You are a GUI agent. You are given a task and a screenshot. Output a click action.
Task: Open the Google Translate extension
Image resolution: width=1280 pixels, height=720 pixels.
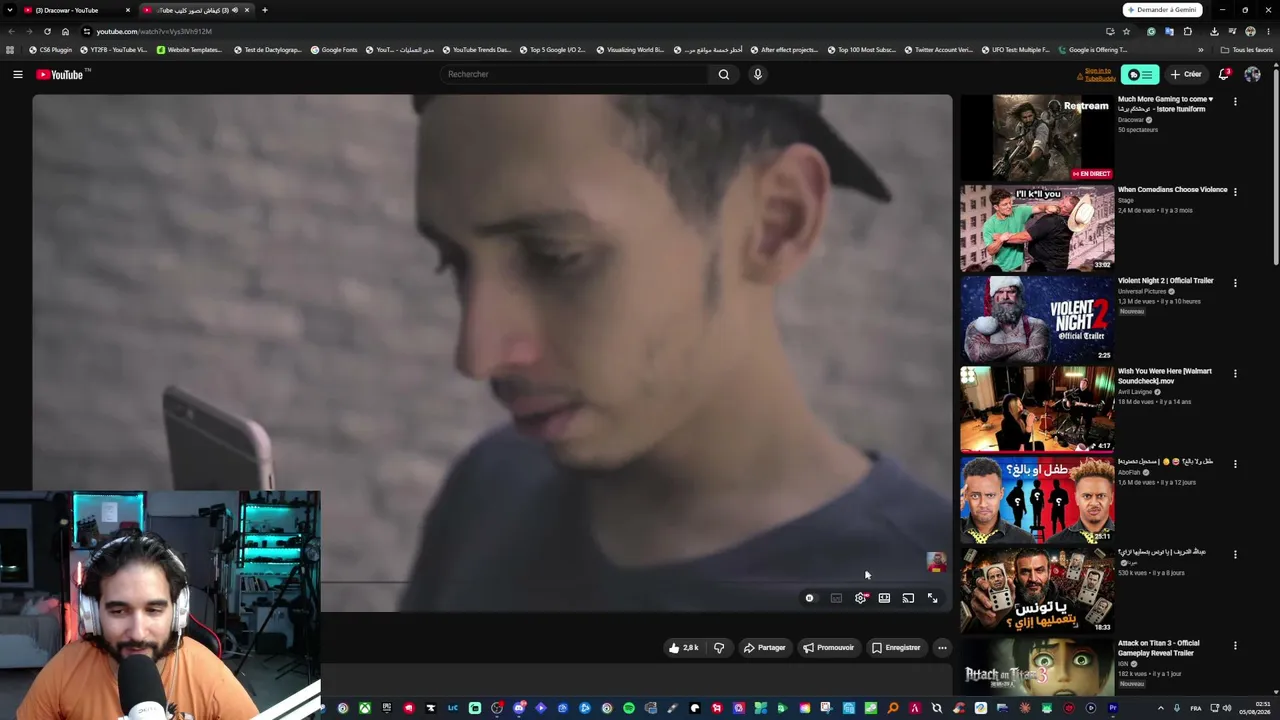1169,31
